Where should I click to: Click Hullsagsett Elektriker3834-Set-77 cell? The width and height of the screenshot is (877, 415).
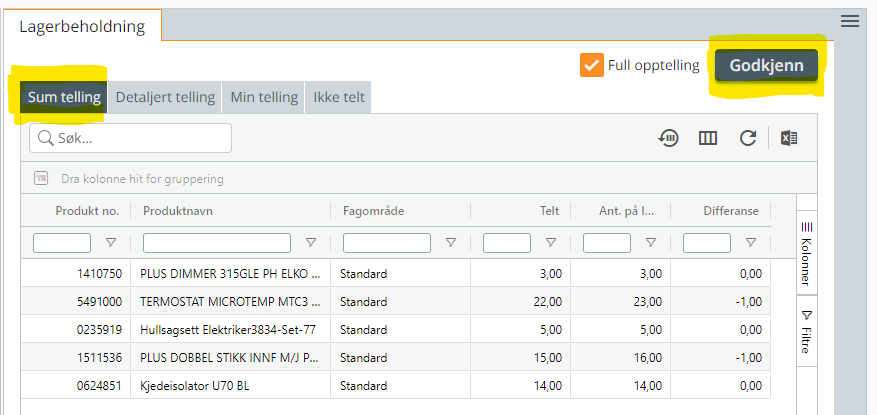pyautogui.click(x=228, y=330)
